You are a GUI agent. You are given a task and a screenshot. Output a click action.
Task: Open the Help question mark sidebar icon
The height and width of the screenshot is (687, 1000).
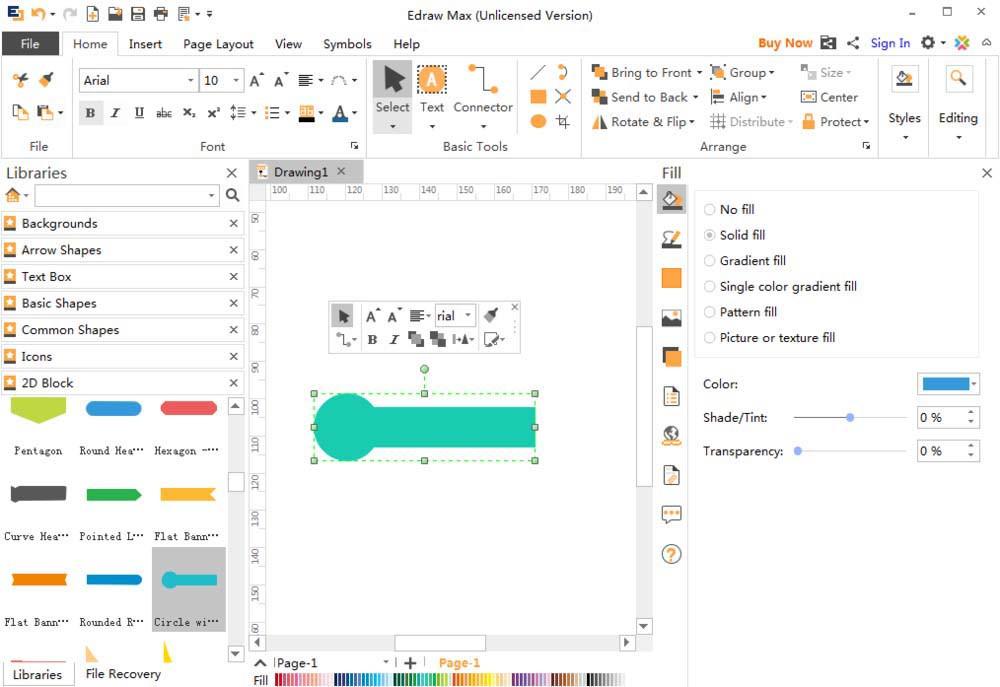[x=671, y=553]
